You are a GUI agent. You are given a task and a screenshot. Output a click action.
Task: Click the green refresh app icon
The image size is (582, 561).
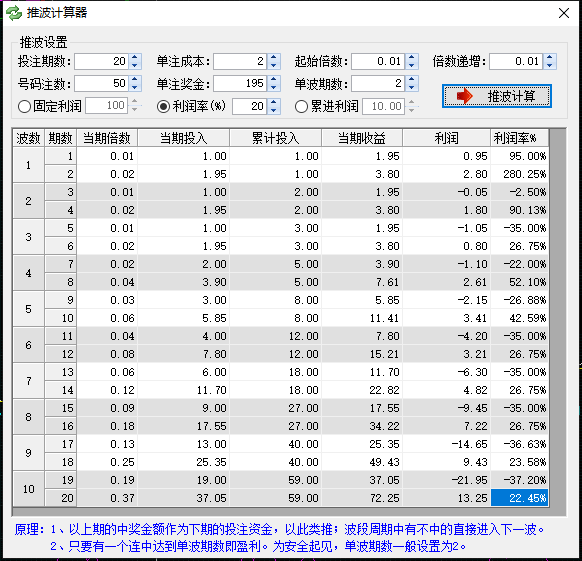pos(14,13)
